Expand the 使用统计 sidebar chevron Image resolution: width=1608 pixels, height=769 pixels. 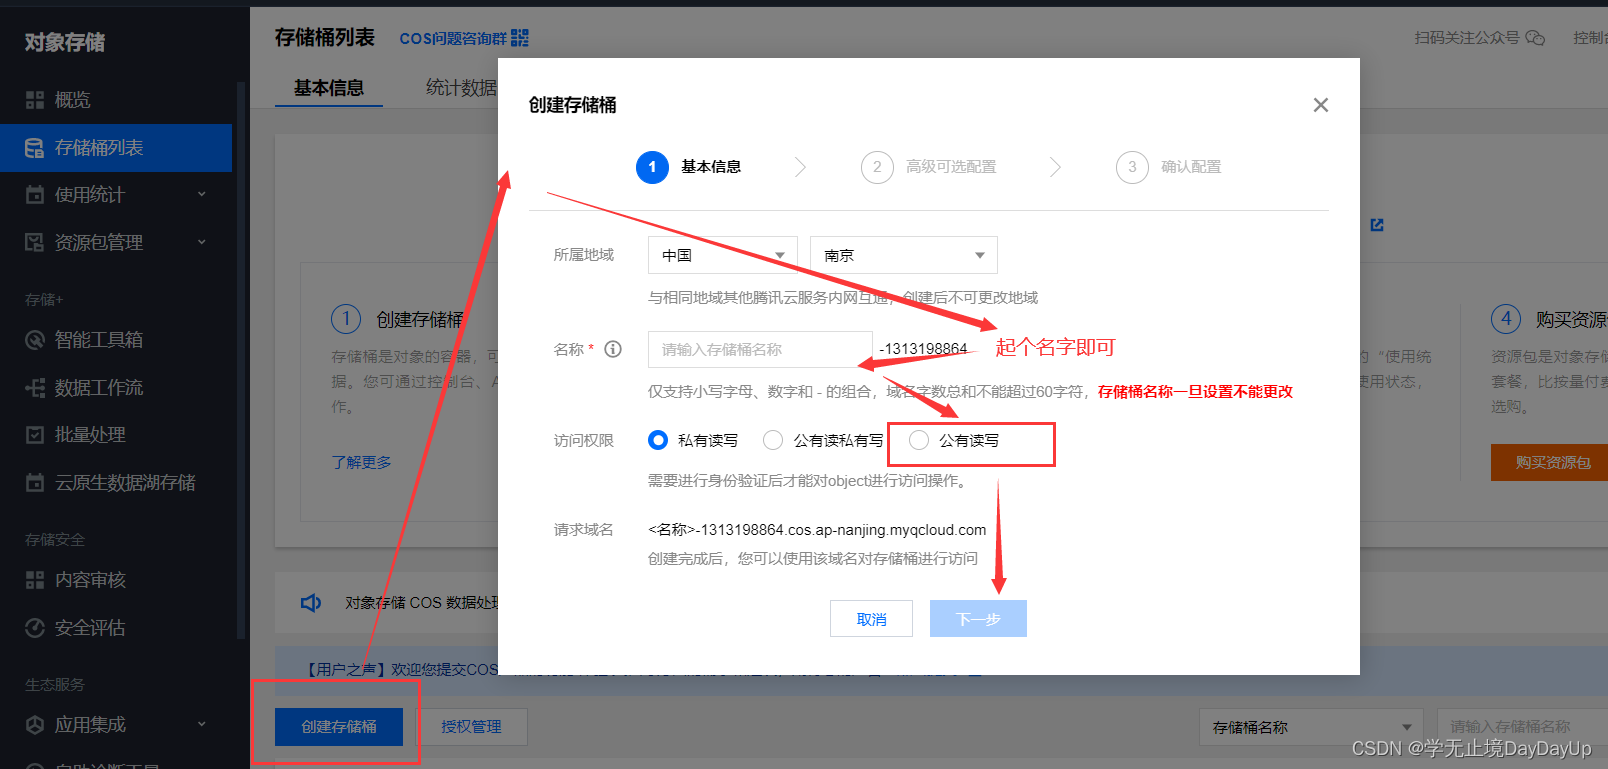click(x=202, y=194)
